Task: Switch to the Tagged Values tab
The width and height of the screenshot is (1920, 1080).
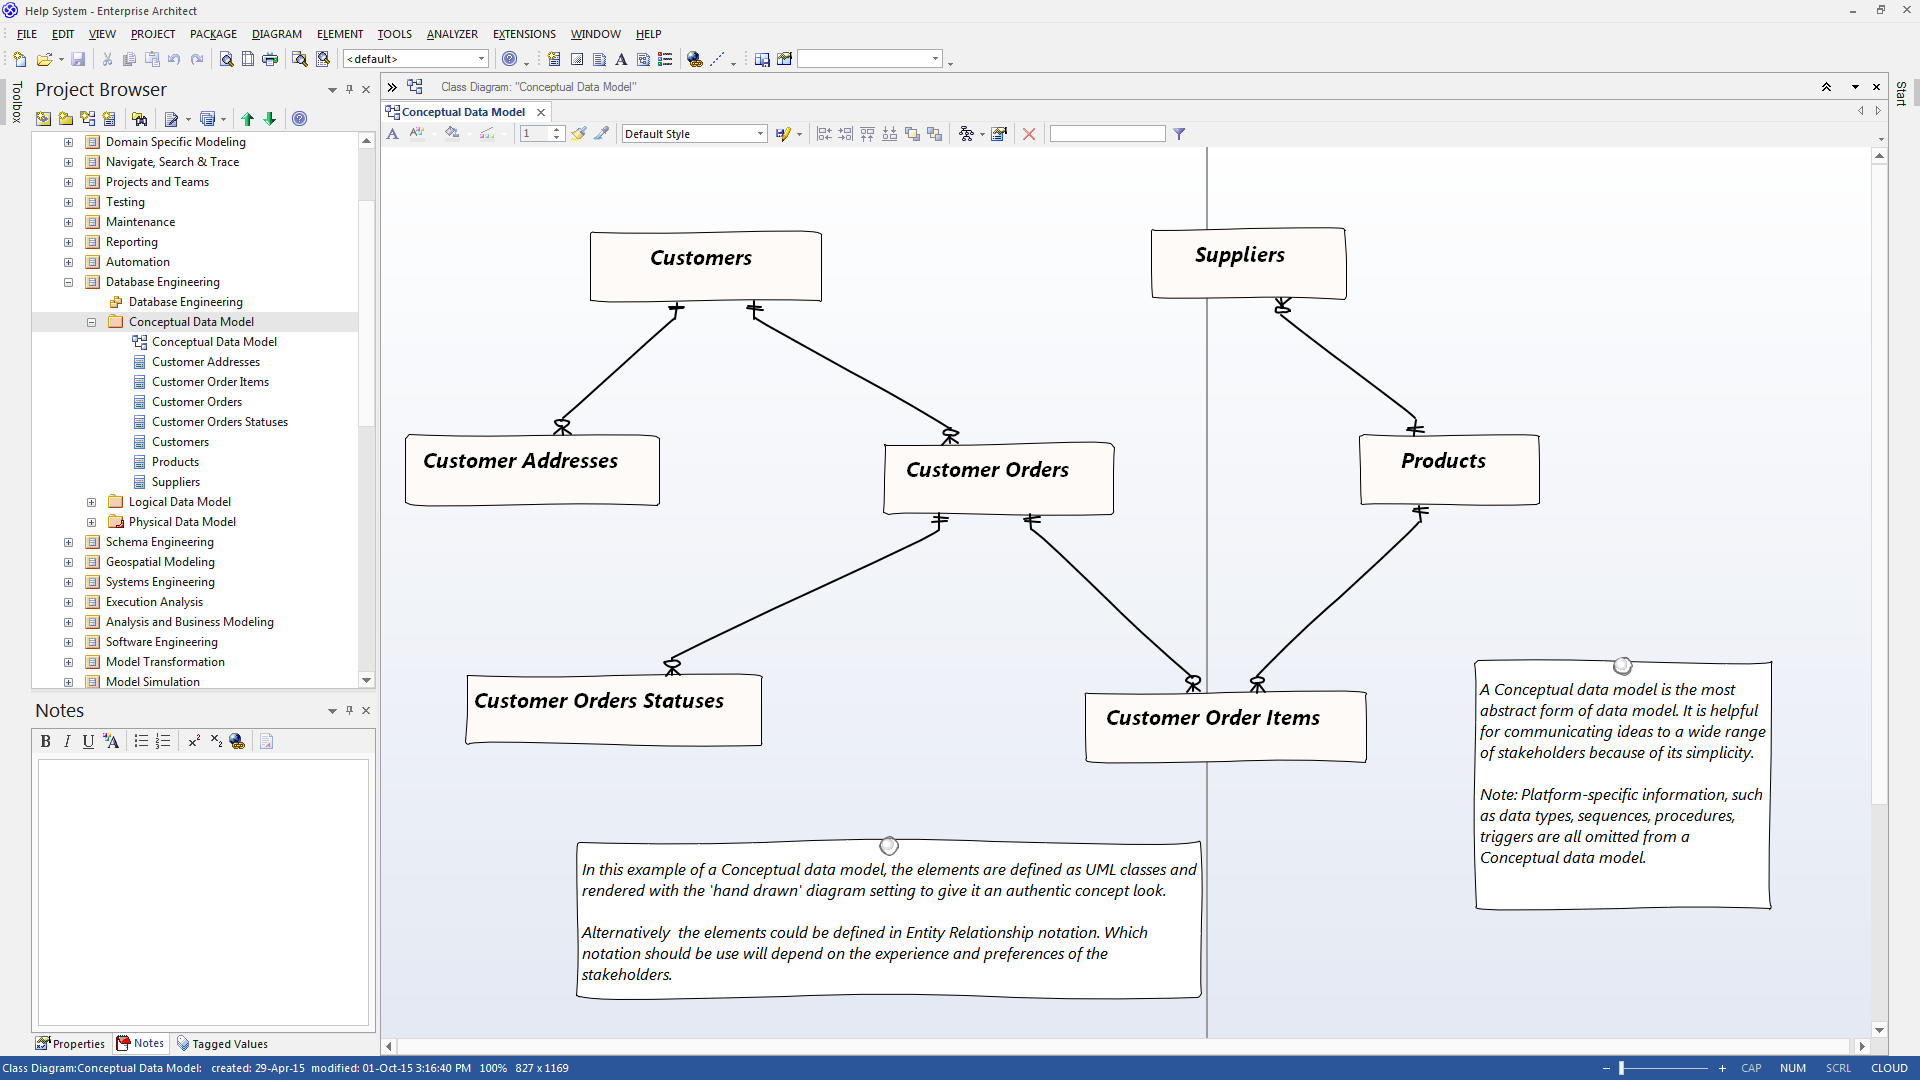Action: coord(222,1044)
